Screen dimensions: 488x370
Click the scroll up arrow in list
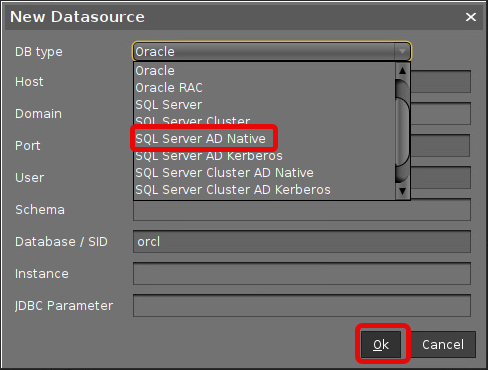click(x=402, y=71)
